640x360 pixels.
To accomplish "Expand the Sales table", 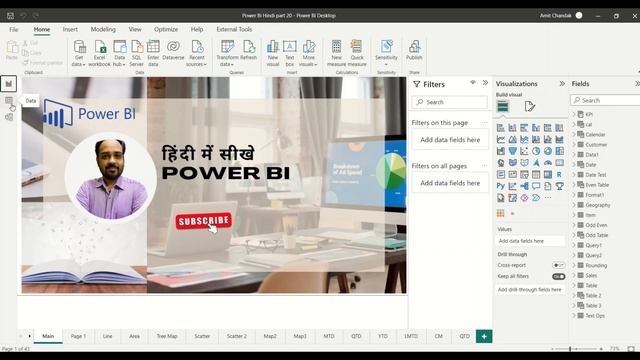I will (x=573, y=276).
